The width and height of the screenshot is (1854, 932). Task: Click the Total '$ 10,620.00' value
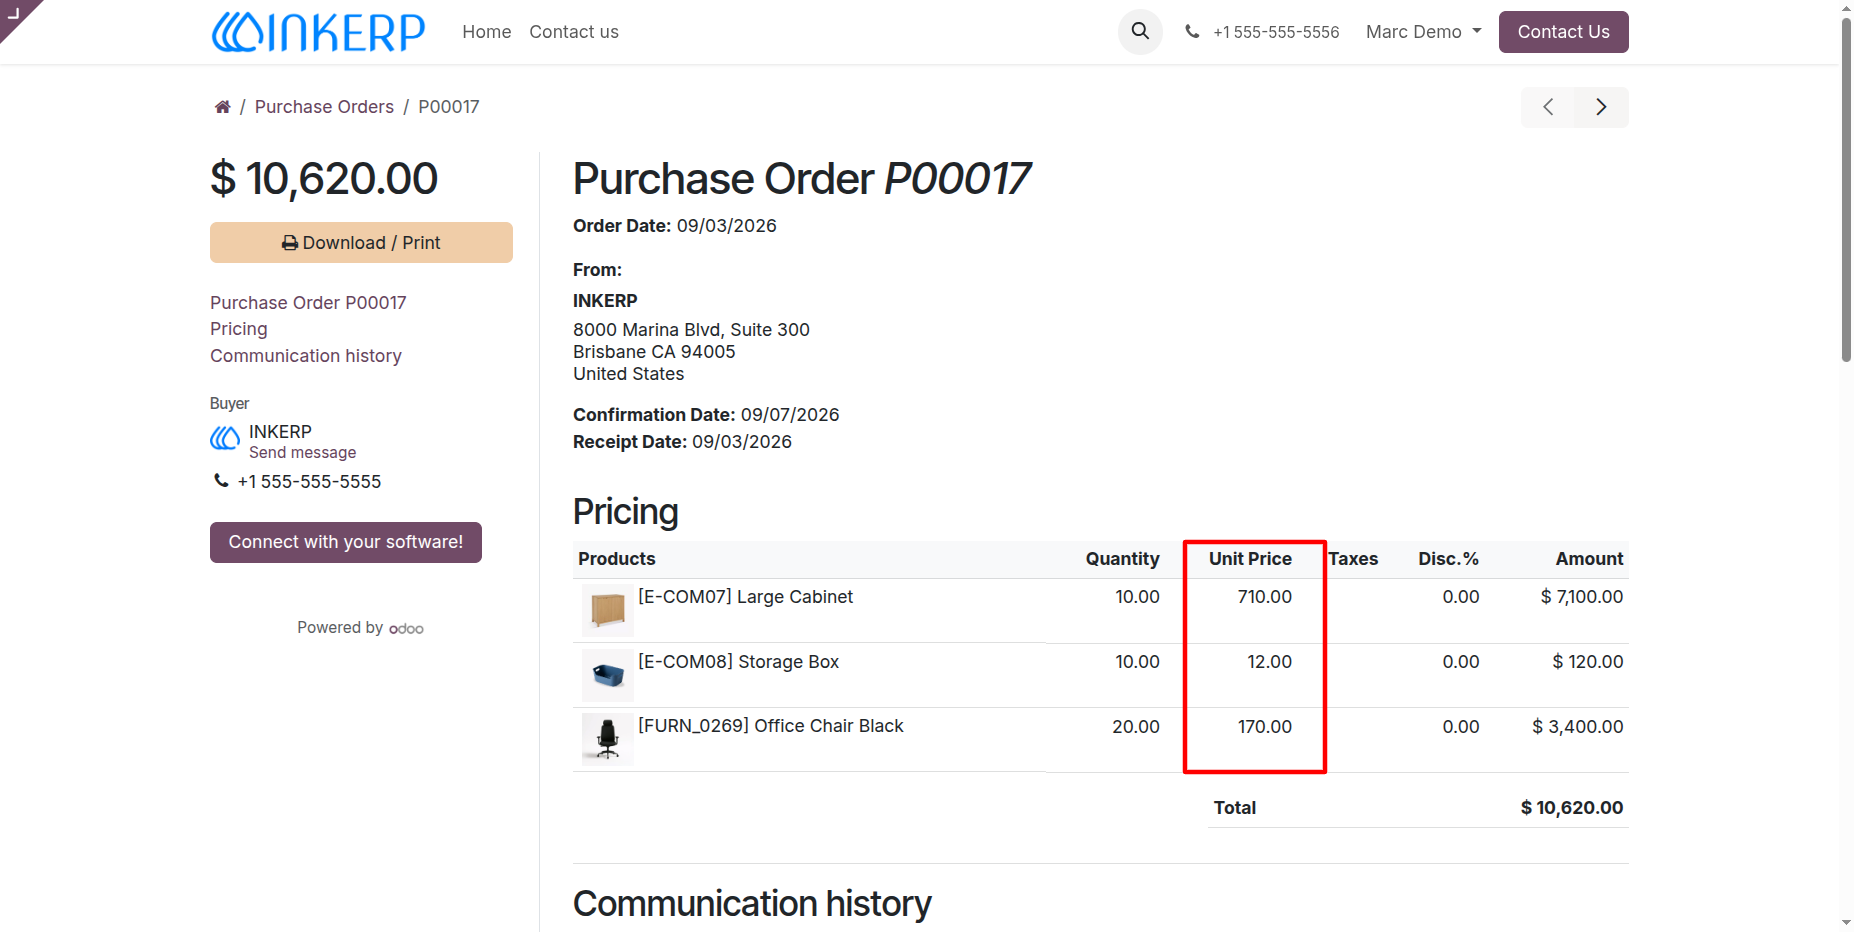[1572, 808]
